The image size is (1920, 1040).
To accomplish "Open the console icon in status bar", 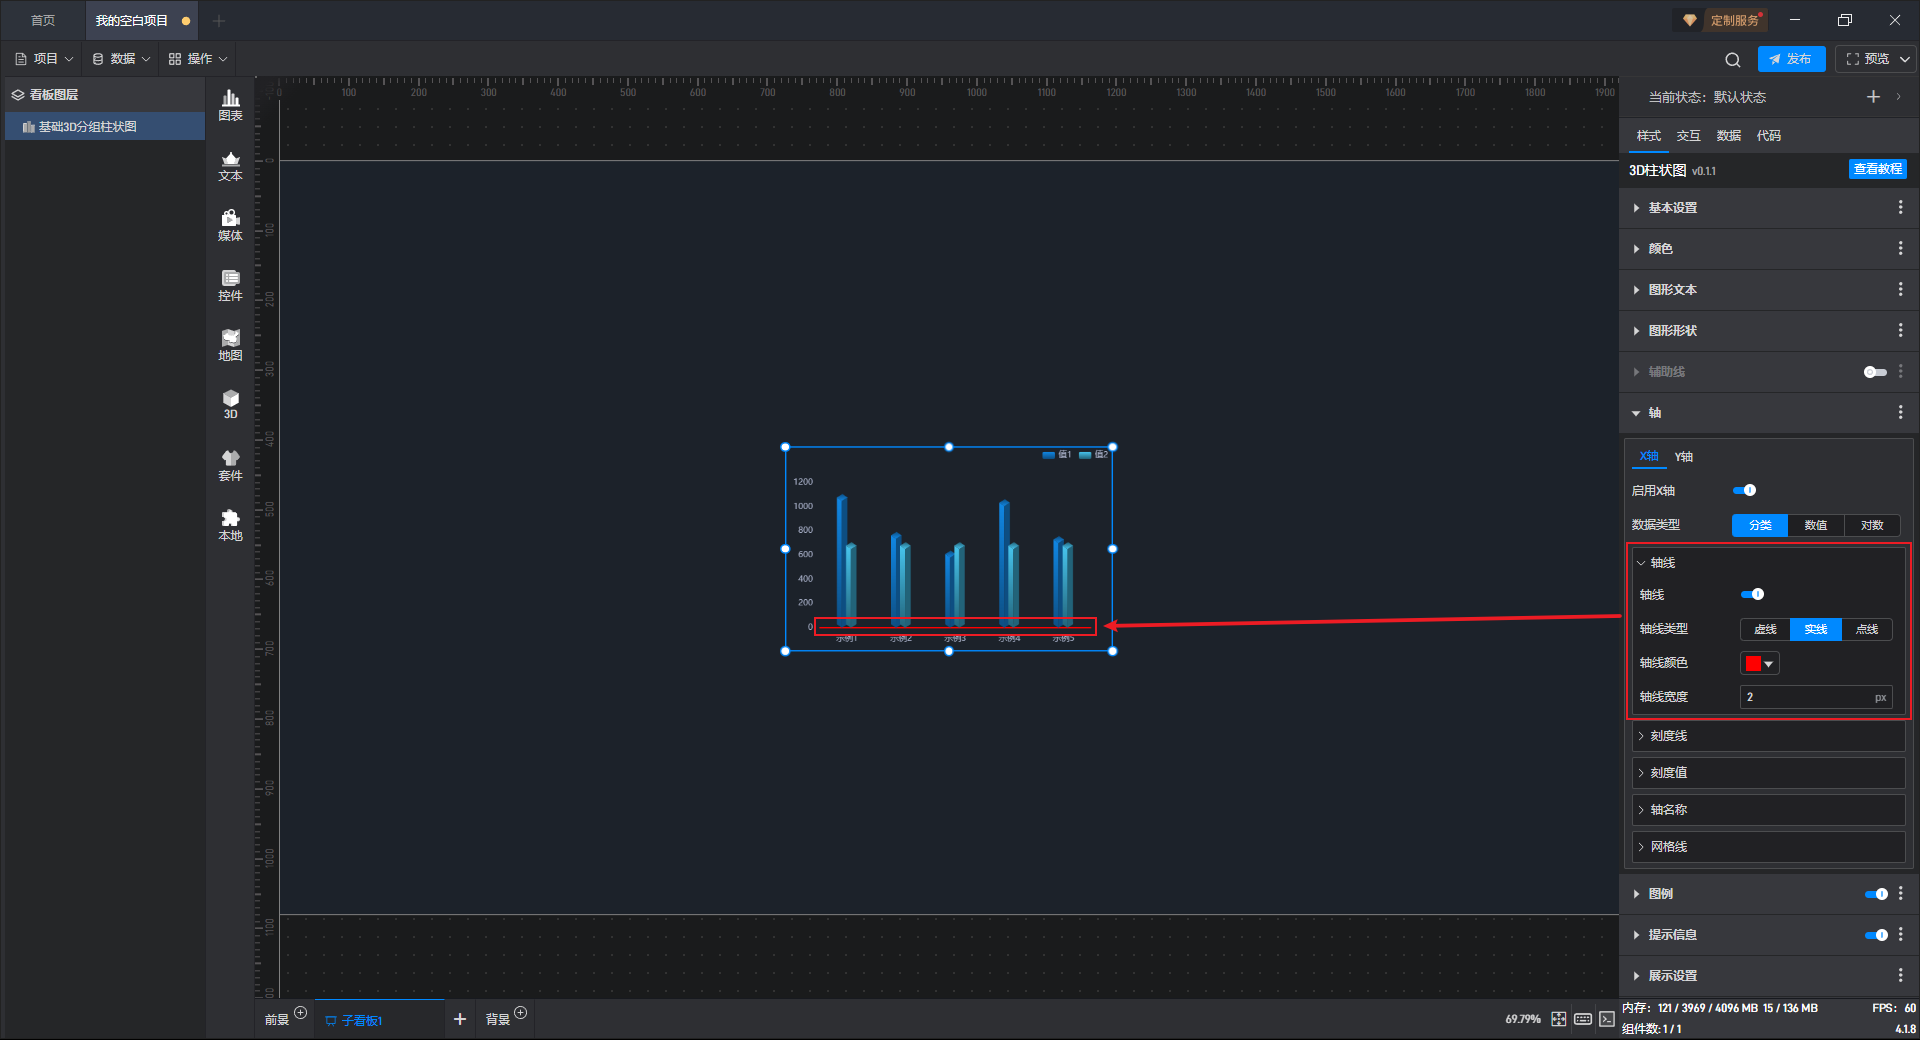I will (x=1606, y=1019).
